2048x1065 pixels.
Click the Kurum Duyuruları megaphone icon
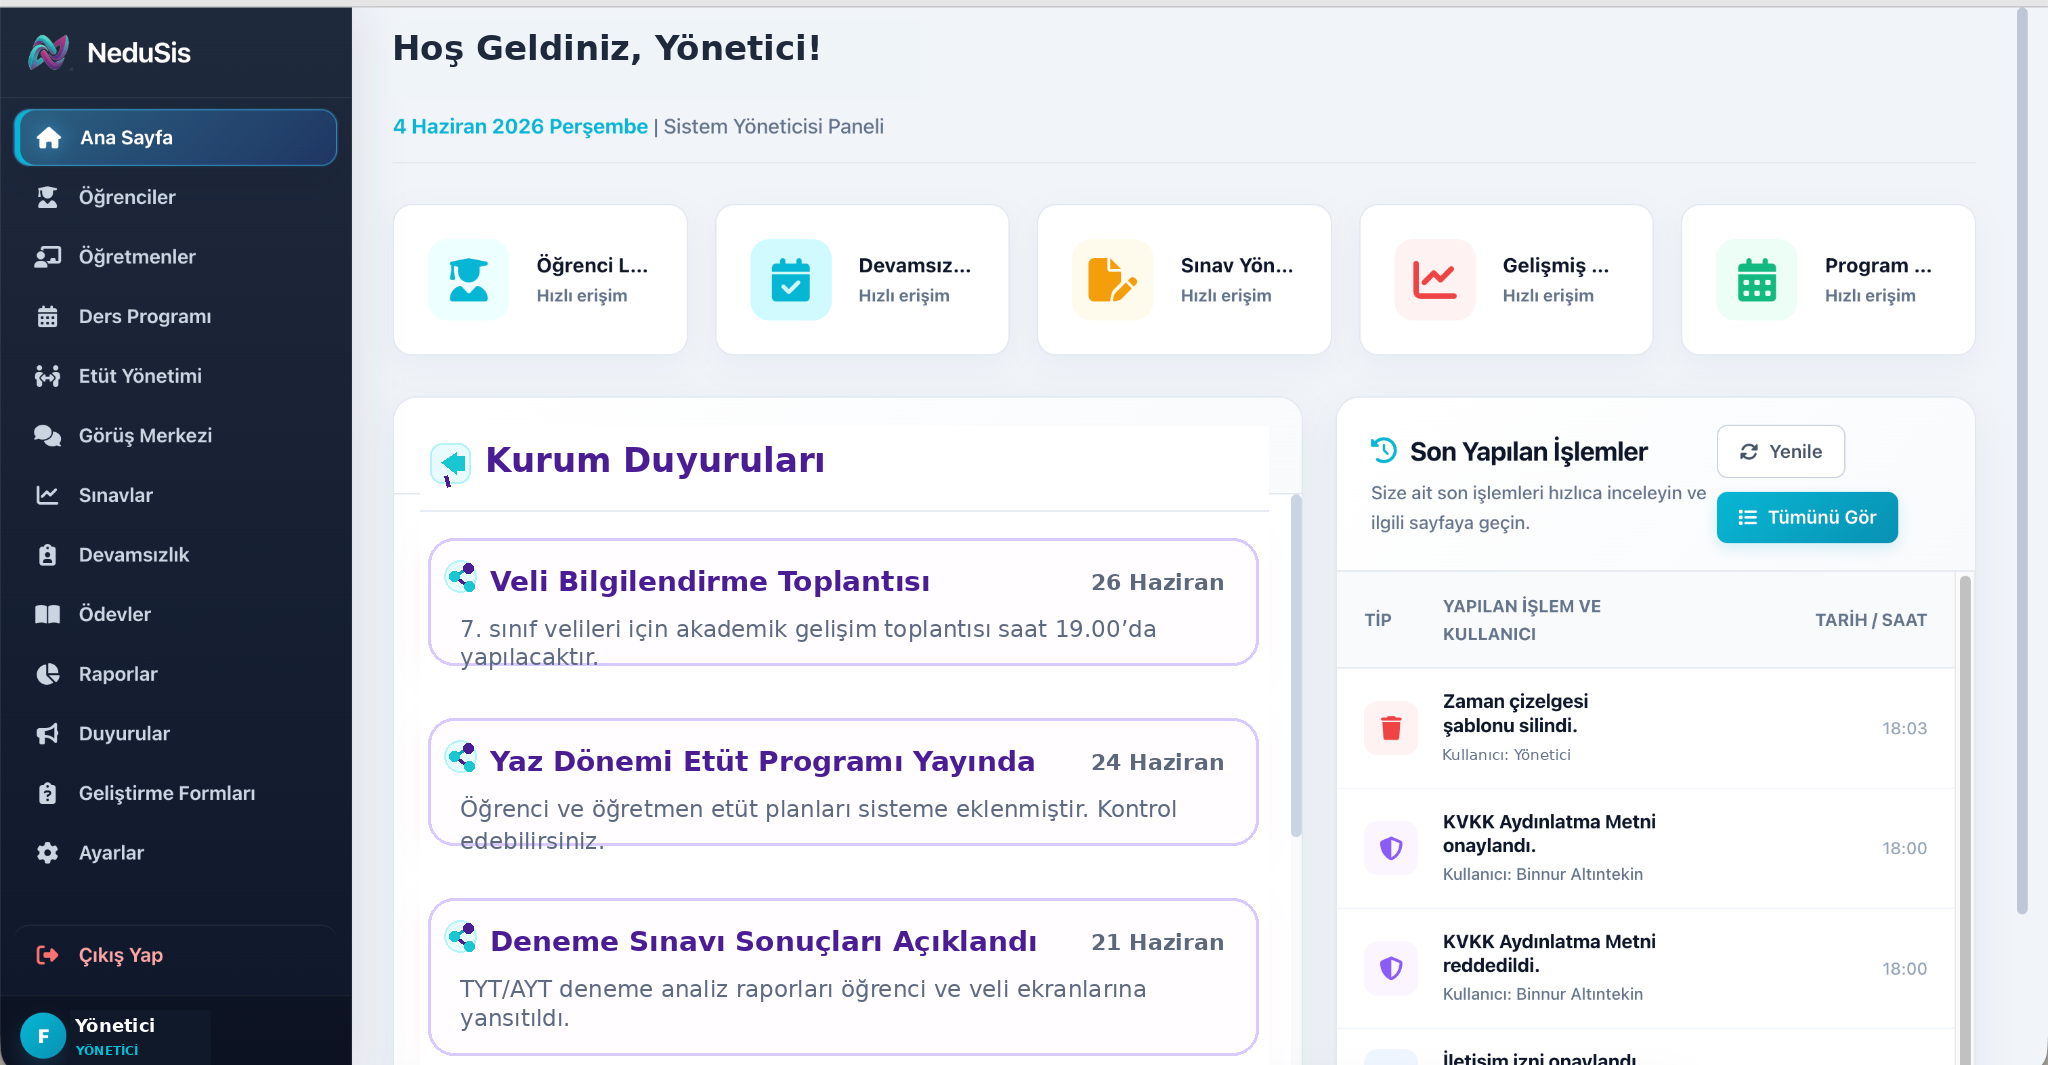tap(451, 464)
